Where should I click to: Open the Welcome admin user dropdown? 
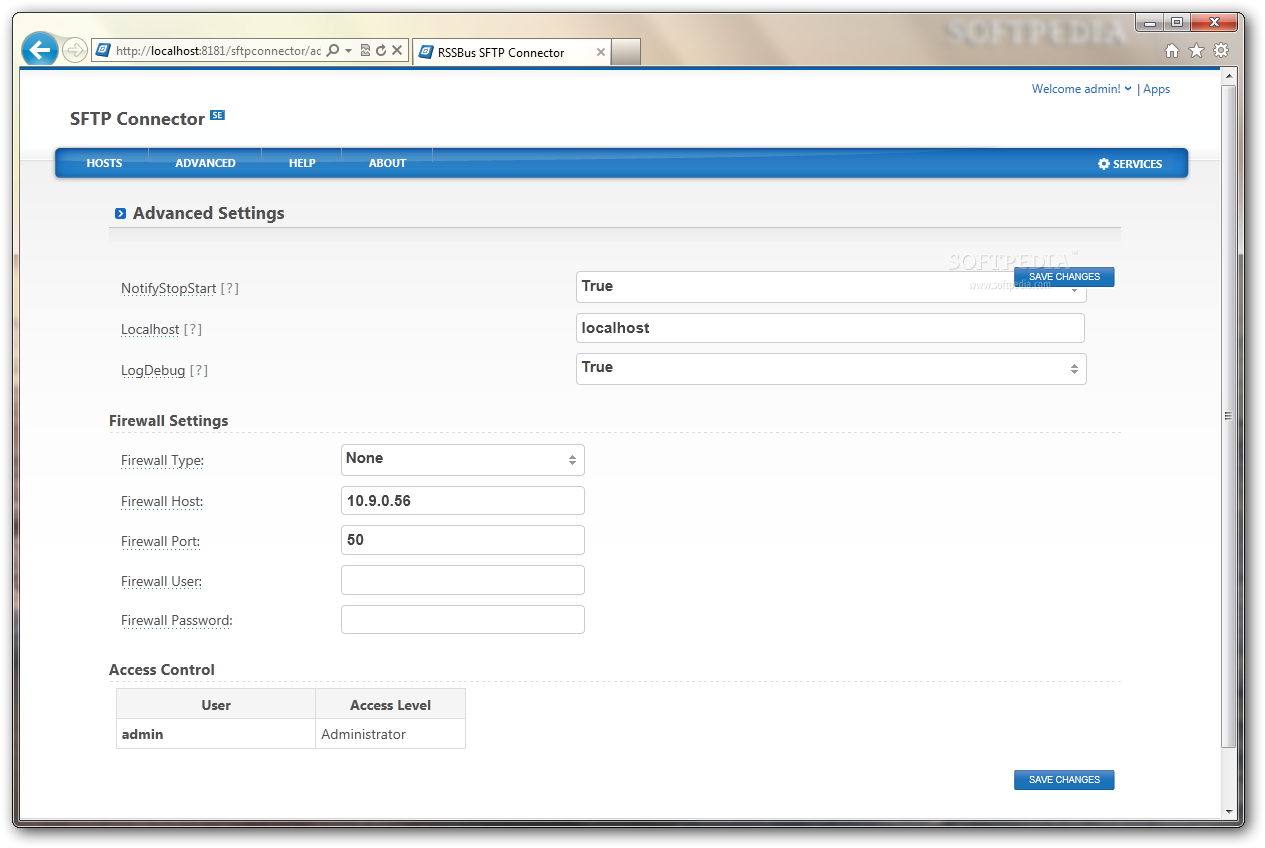1082,89
